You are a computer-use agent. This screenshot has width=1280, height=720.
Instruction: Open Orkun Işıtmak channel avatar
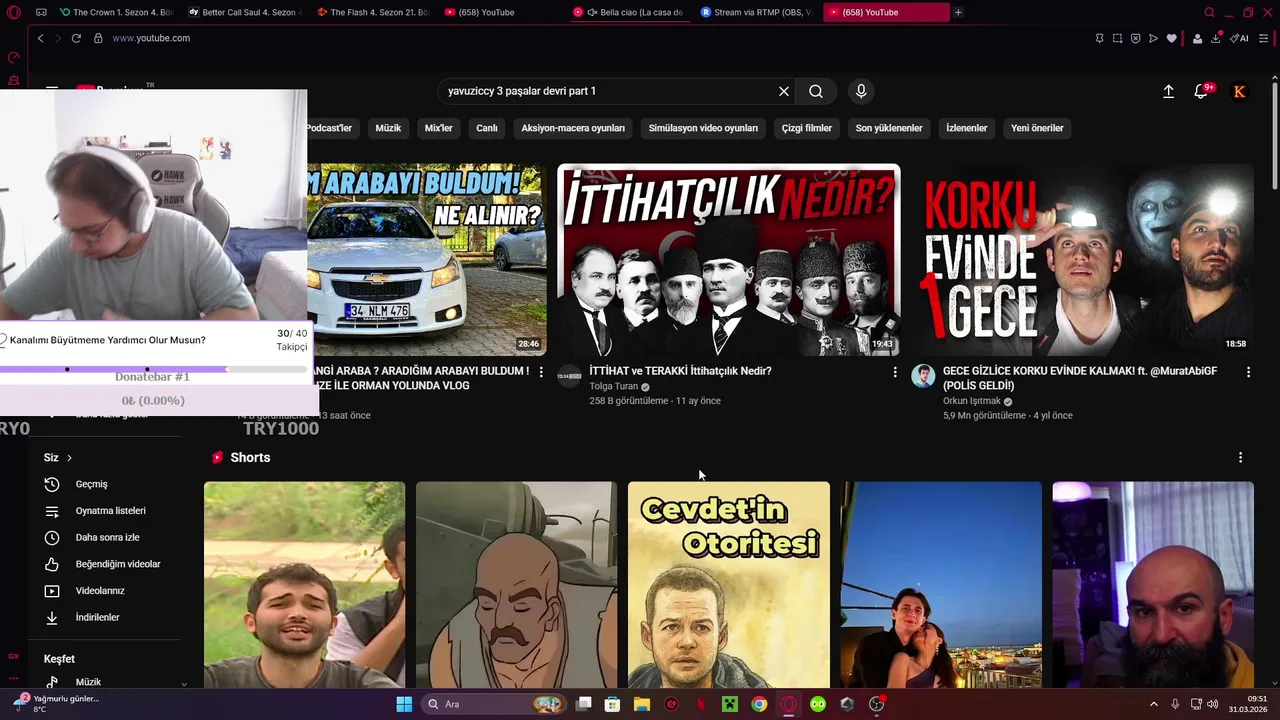coord(922,376)
